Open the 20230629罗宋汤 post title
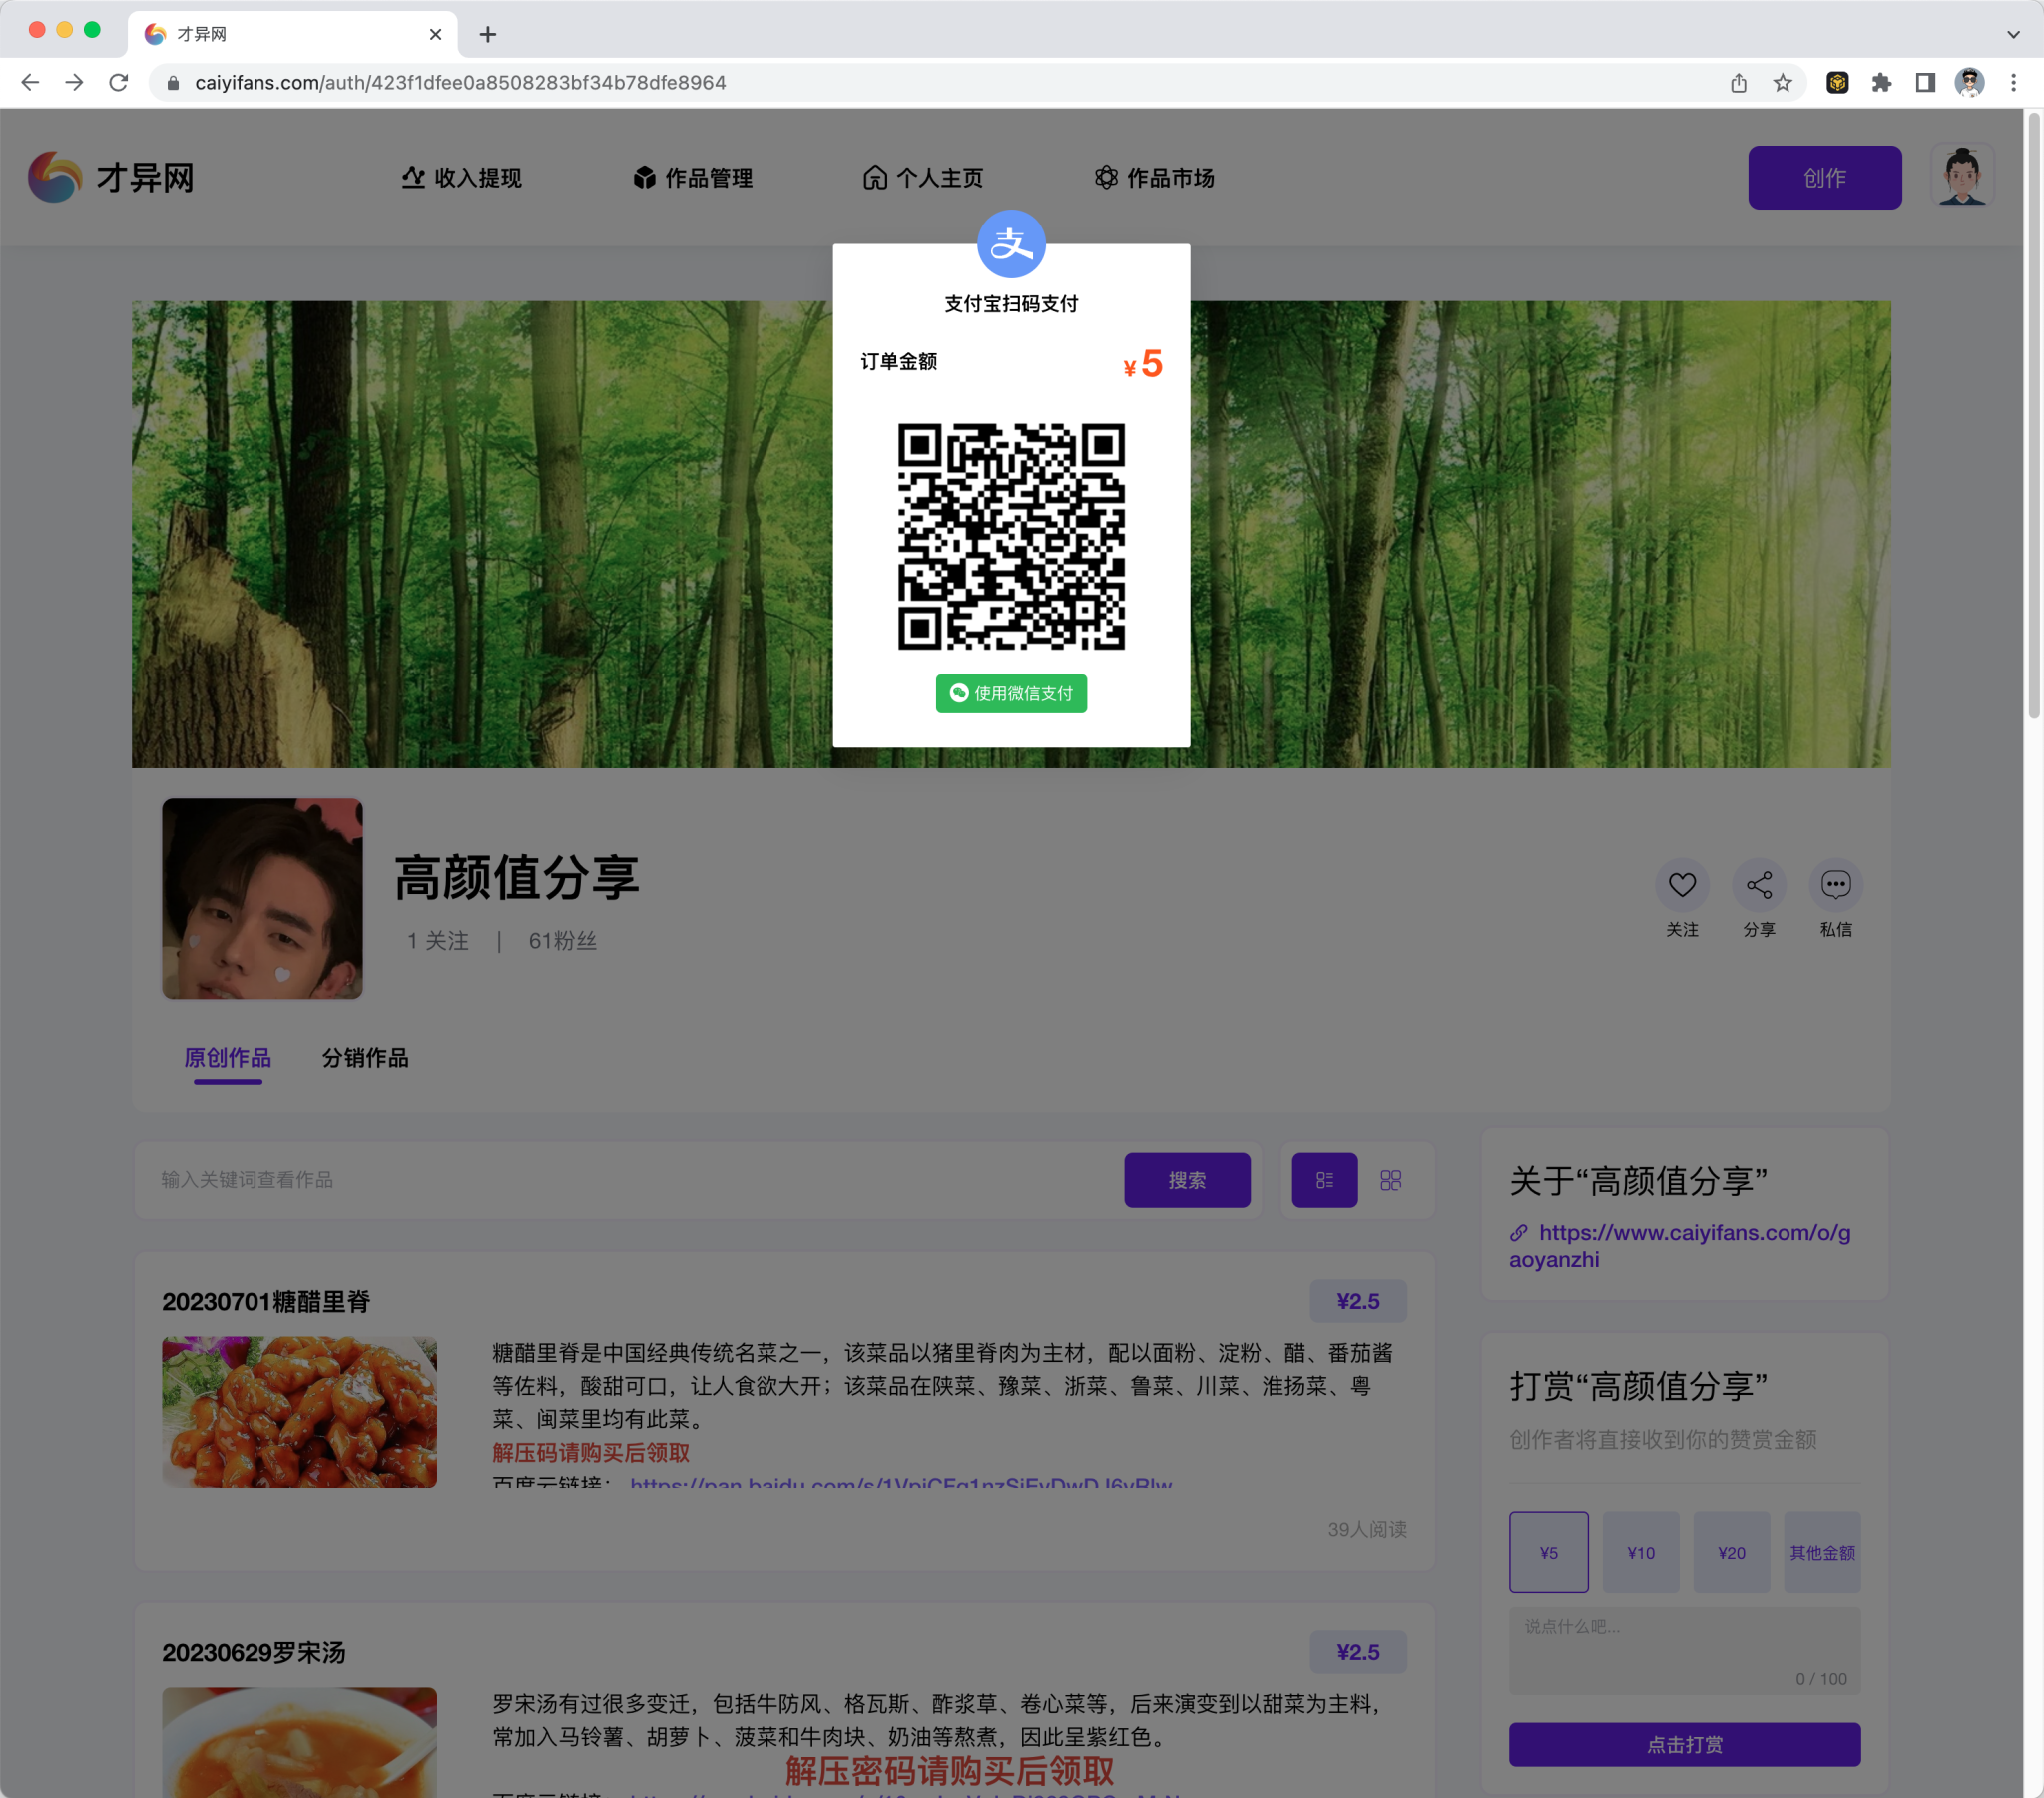Screen dimensions: 2044x1798 coord(254,1653)
